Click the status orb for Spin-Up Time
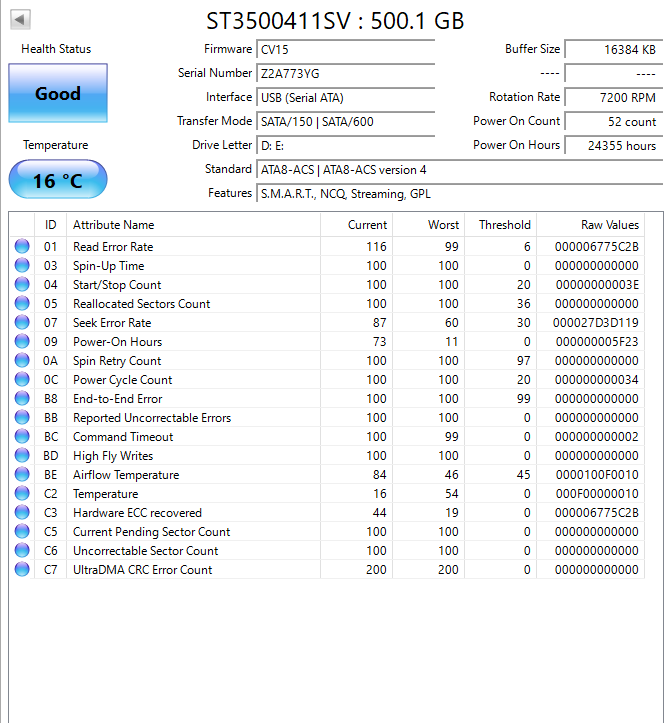Image resolution: width=667 pixels, height=723 pixels. pyautogui.click(x=22, y=265)
